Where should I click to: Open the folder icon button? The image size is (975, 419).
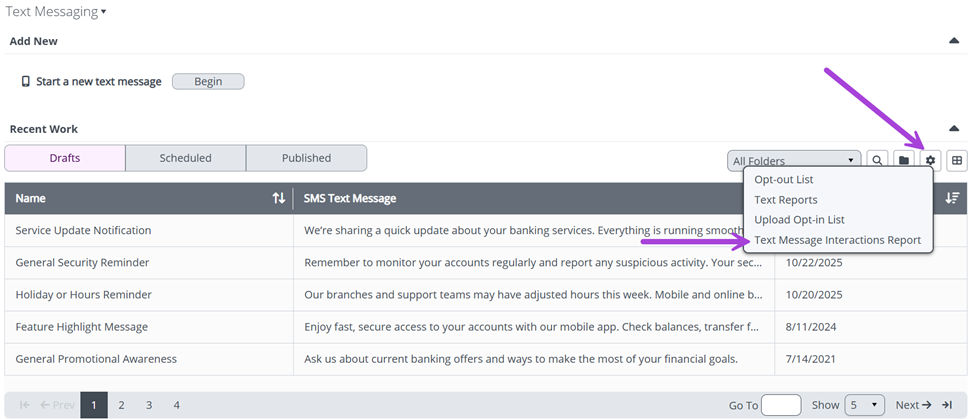pyautogui.click(x=904, y=160)
